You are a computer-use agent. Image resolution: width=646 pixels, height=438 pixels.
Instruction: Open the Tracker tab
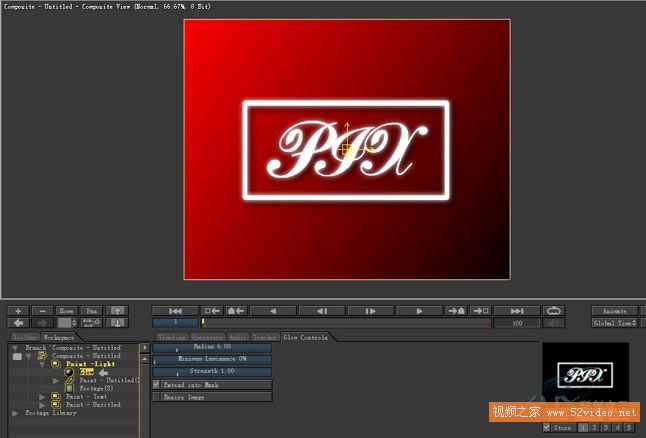click(264, 337)
